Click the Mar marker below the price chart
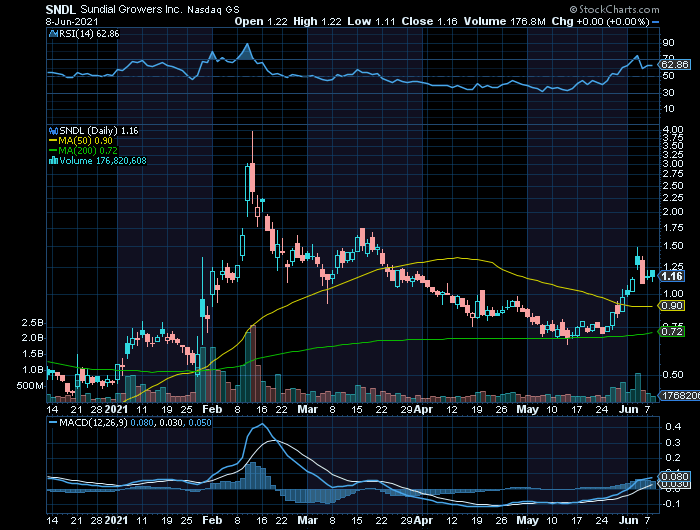Screen dimensions: 700x530 tap(308, 409)
